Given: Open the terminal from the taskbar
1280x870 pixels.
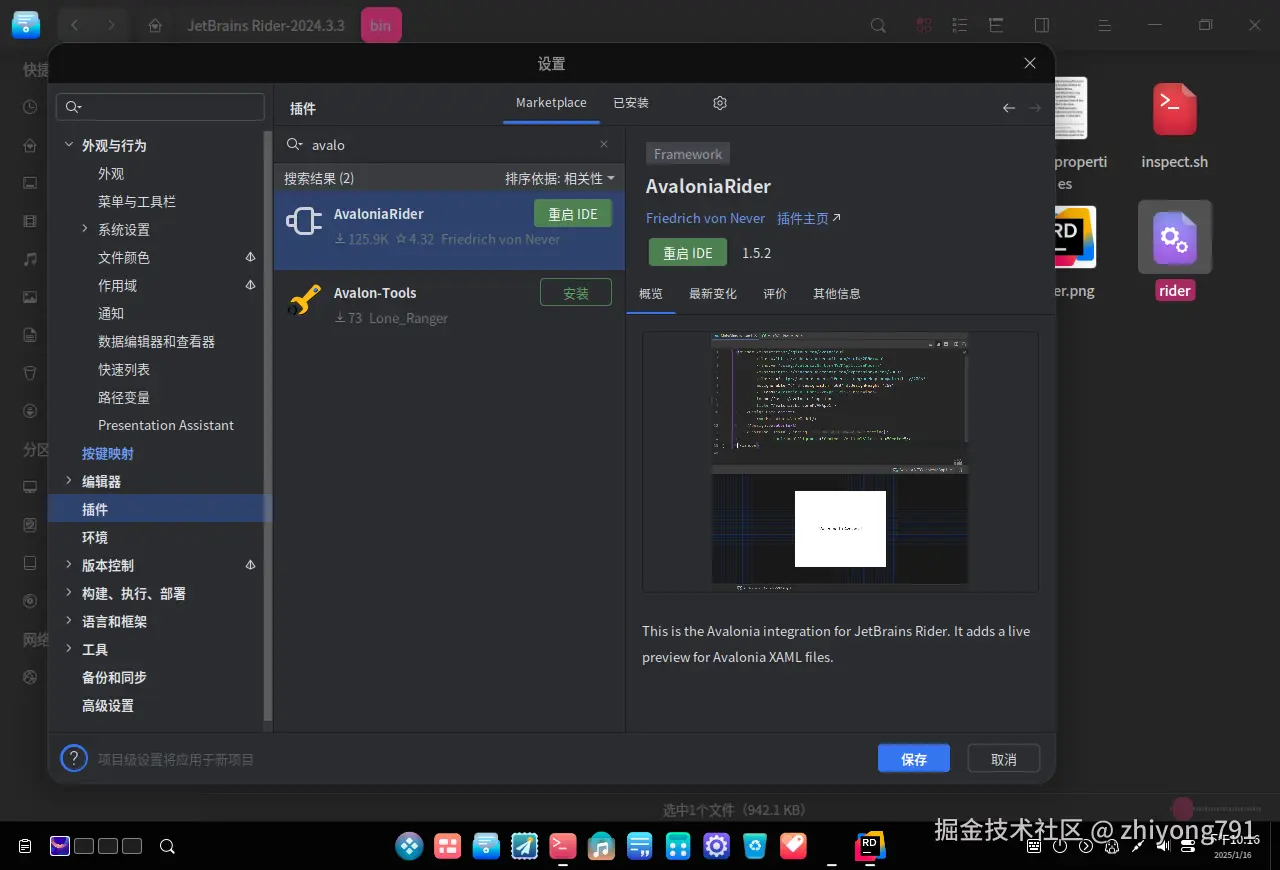Looking at the screenshot, I should (x=563, y=846).
